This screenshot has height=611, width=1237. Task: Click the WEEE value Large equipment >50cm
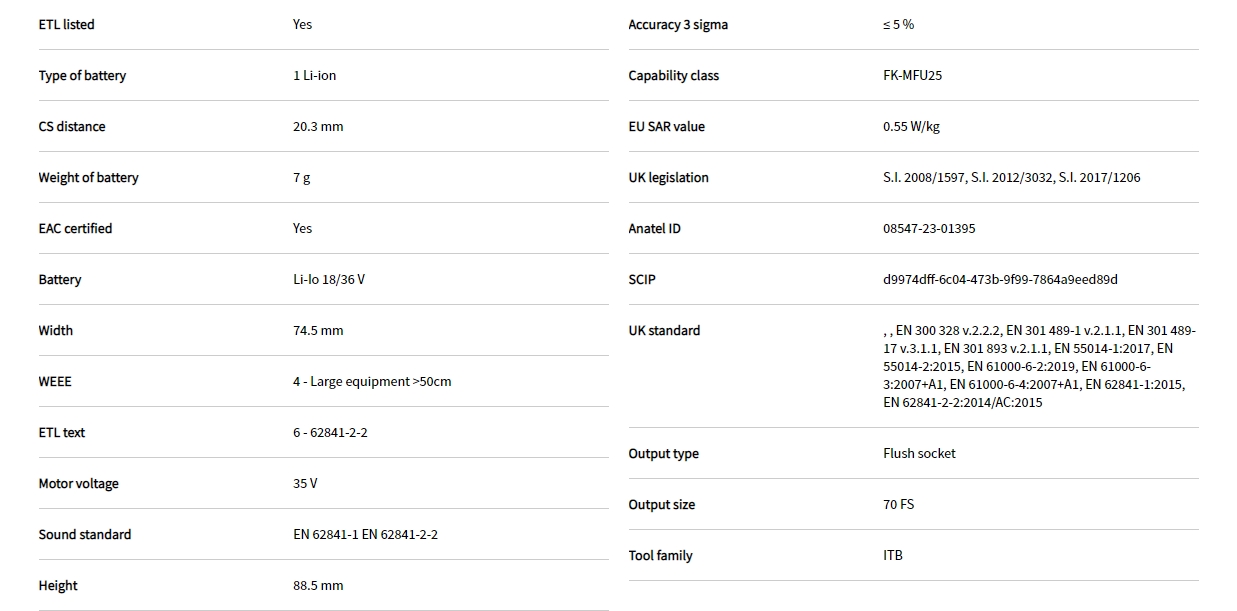tap(372, 382)
